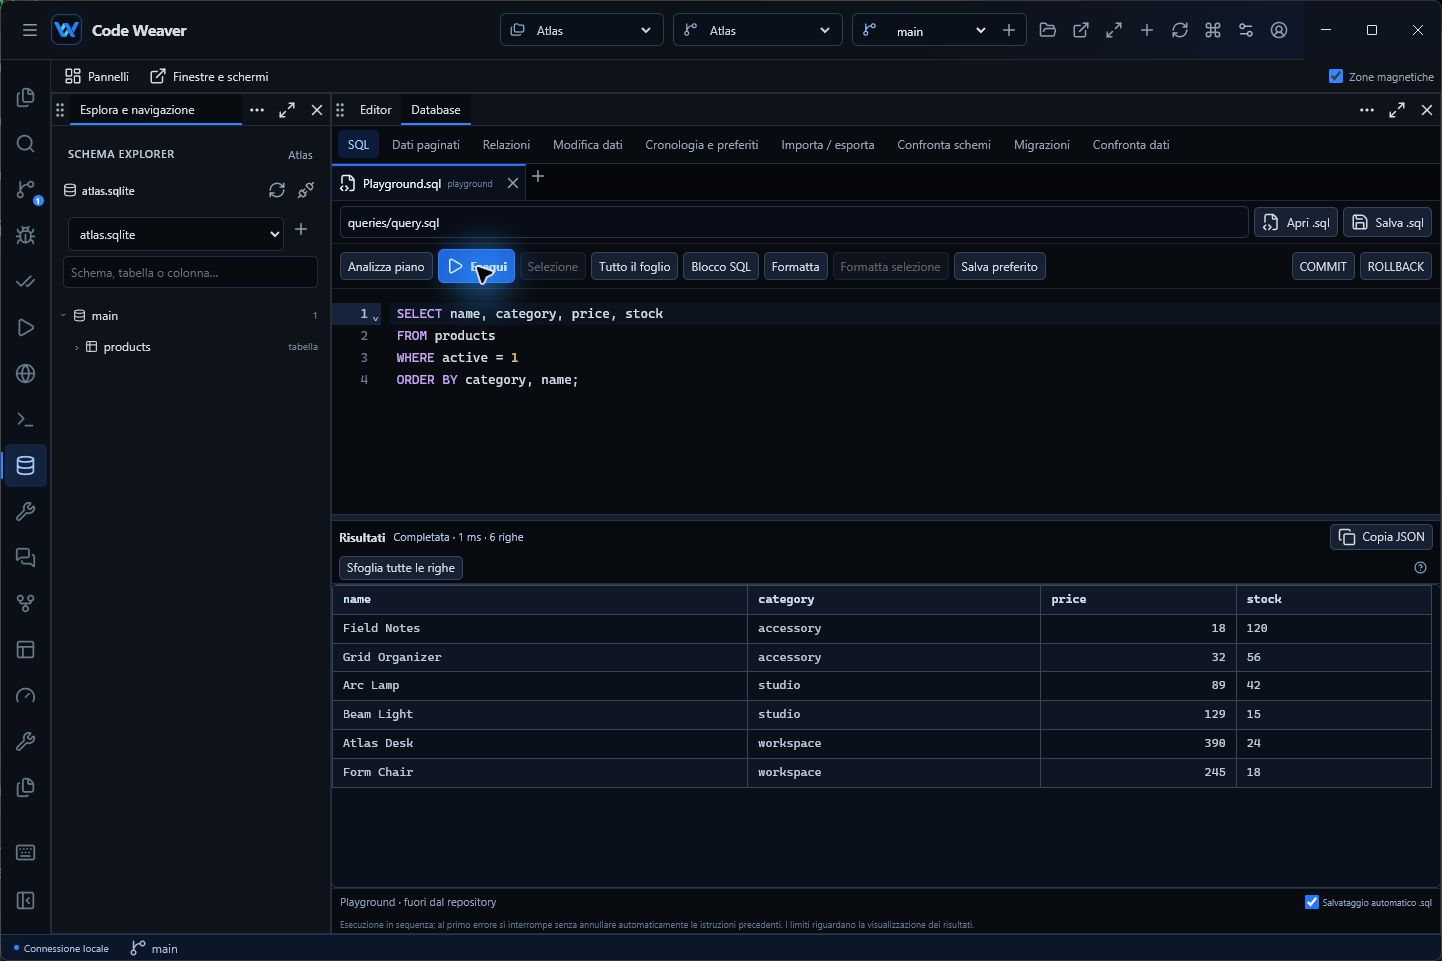The image size is (1442, 961).
Task: Focus the schema, table or column search box
Action: click(190, 272)
